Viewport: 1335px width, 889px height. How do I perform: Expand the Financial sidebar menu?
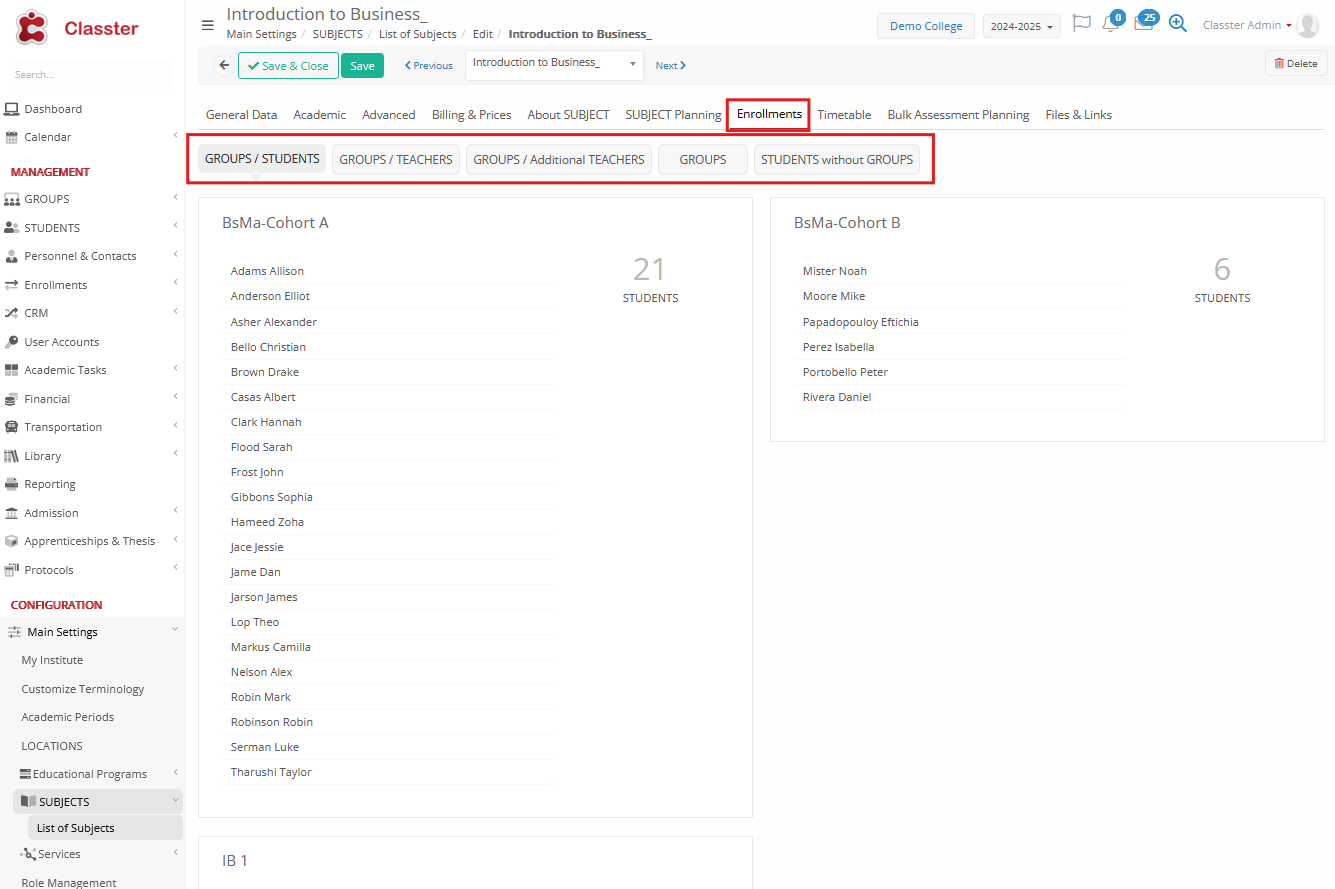click(47, 399)
